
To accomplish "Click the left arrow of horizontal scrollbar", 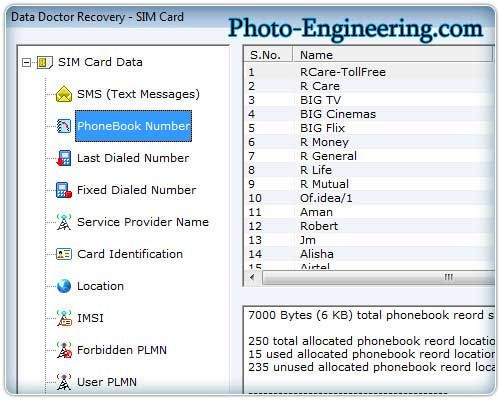I will click(x=252, y=277).
